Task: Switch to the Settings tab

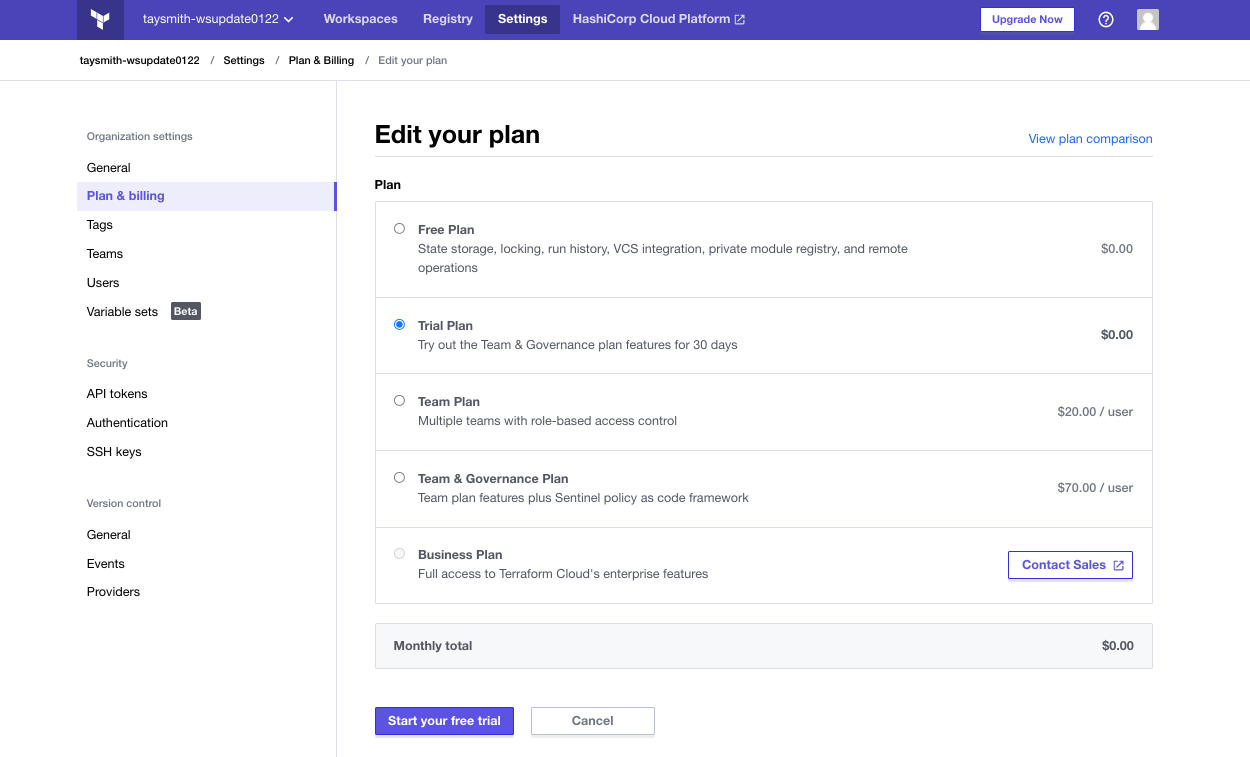Action: tap(522, 19)
